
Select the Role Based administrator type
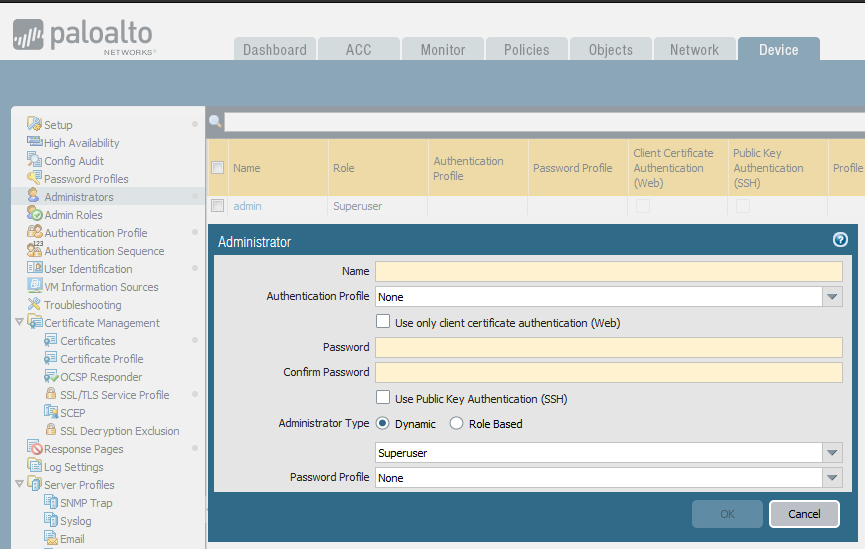(456, 423)
